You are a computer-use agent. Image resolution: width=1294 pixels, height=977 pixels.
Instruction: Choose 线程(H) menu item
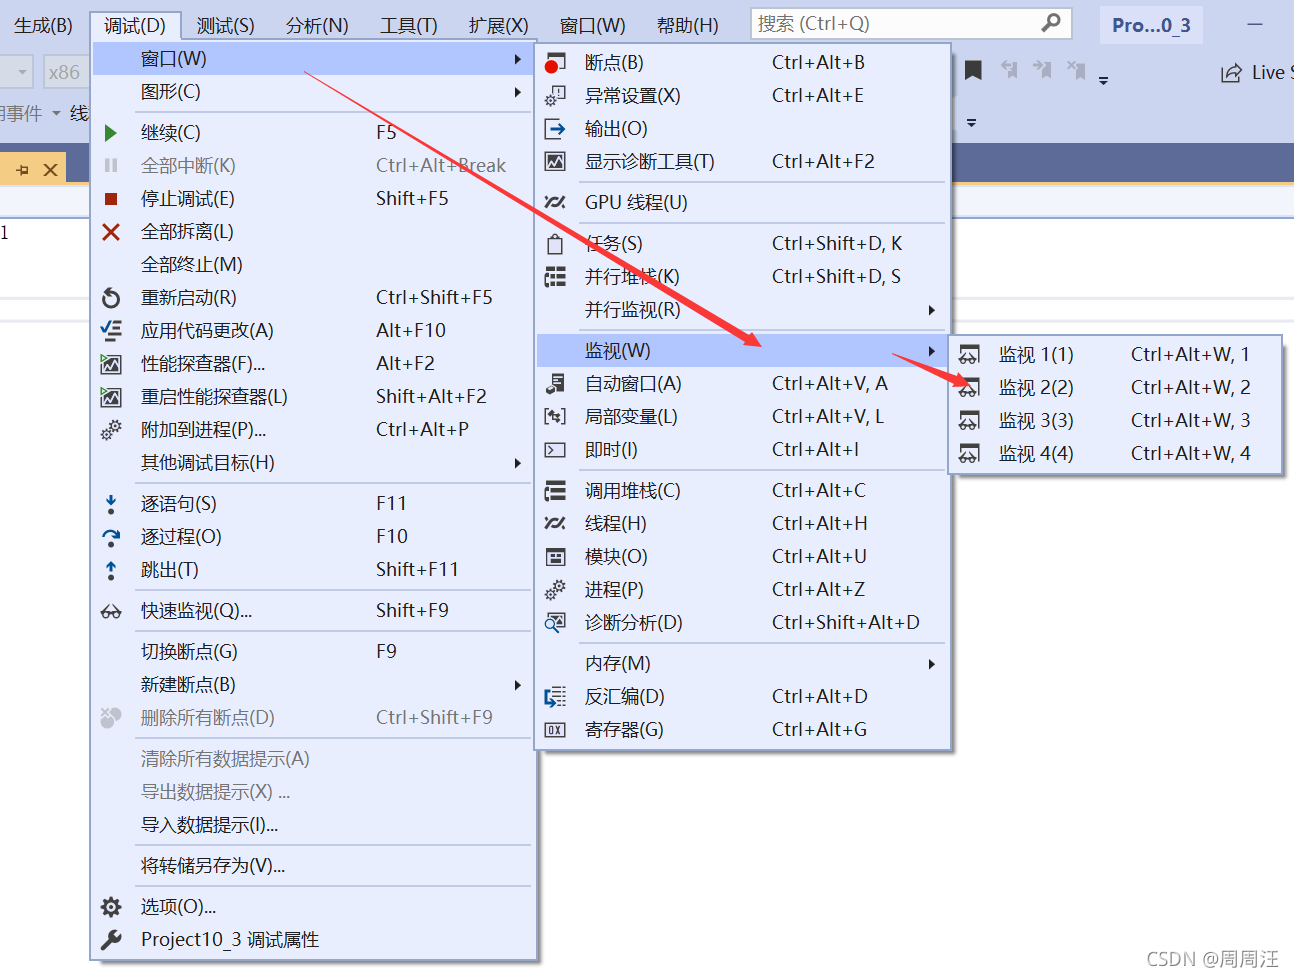click(x=743, y=524)
